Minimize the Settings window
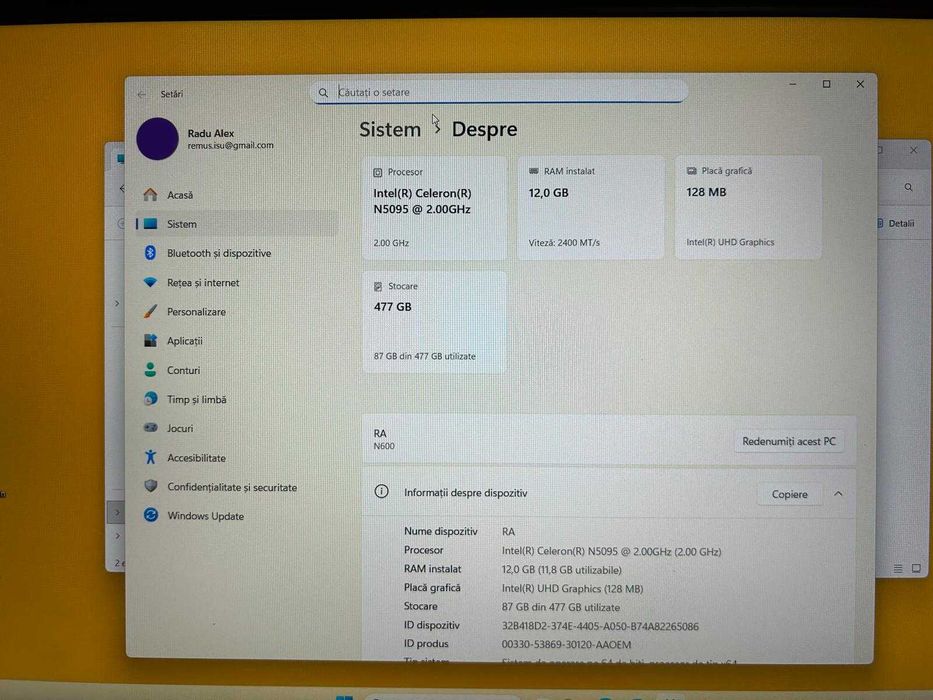This screenshot has height=700, width=933. click(x=793, y=85)
